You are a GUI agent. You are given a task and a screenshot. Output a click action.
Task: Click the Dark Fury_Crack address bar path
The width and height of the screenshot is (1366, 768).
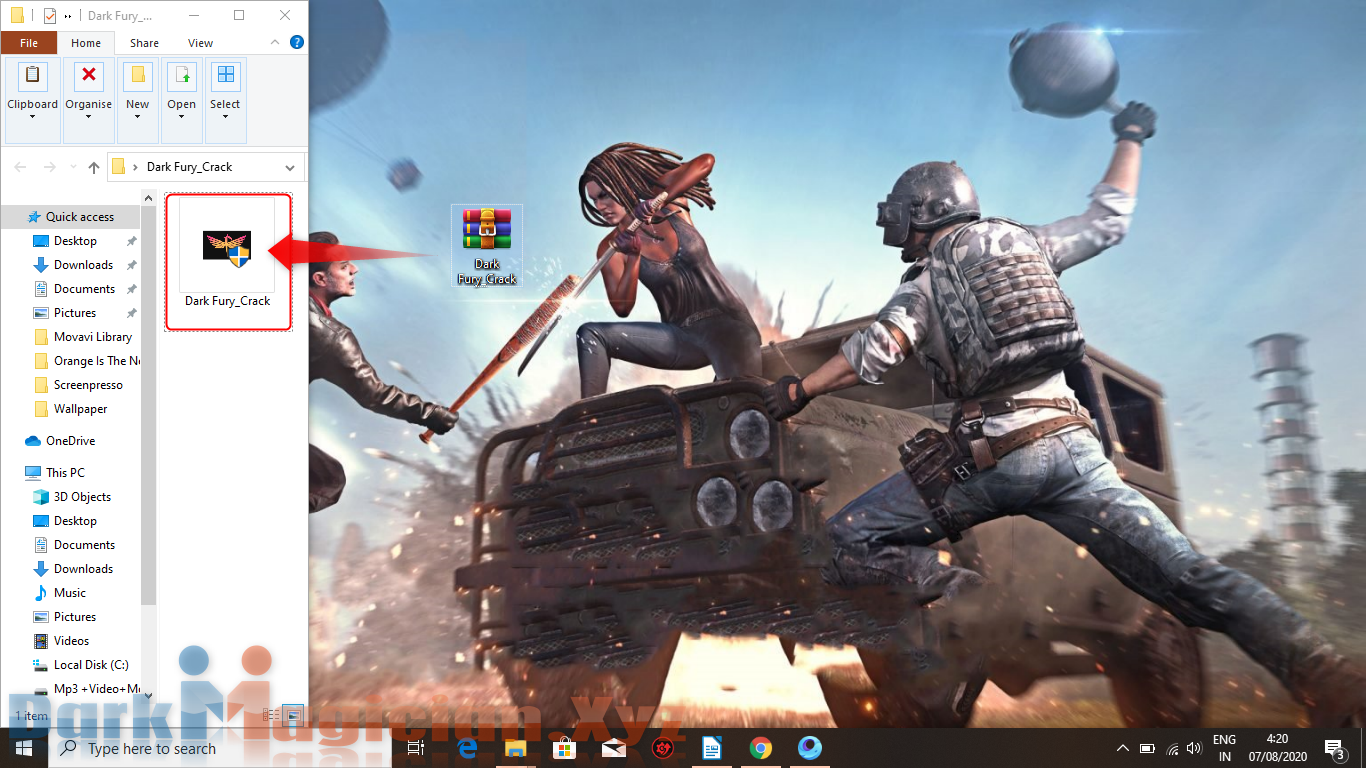[189, 167]
